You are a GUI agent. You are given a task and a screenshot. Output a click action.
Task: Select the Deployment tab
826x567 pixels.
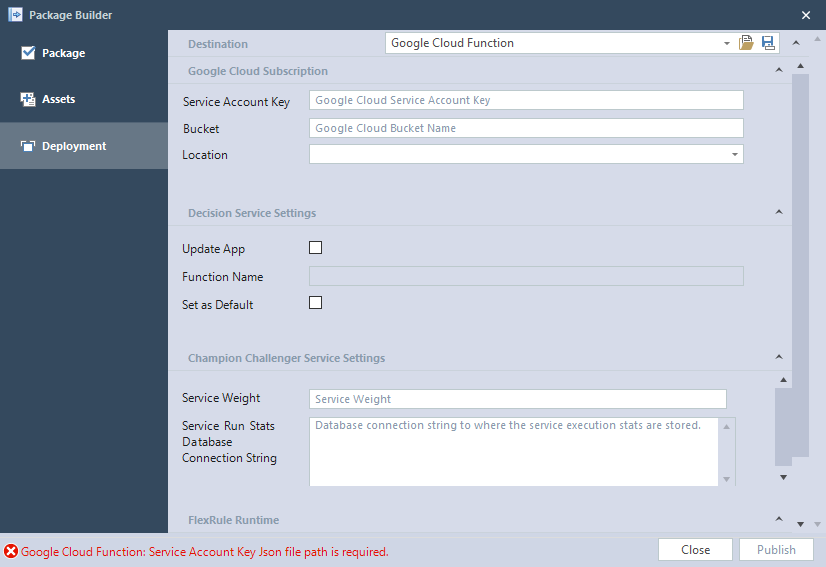(84, 146)
